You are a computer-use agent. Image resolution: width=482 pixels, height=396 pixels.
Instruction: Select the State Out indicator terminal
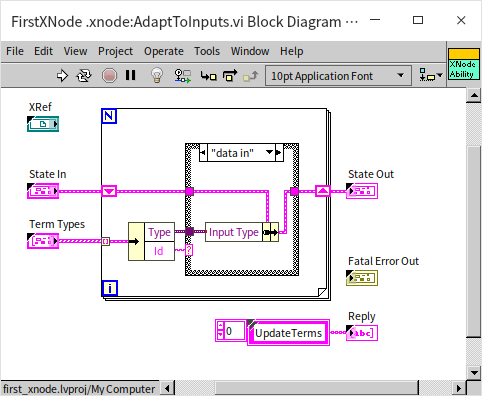(362, 191)
